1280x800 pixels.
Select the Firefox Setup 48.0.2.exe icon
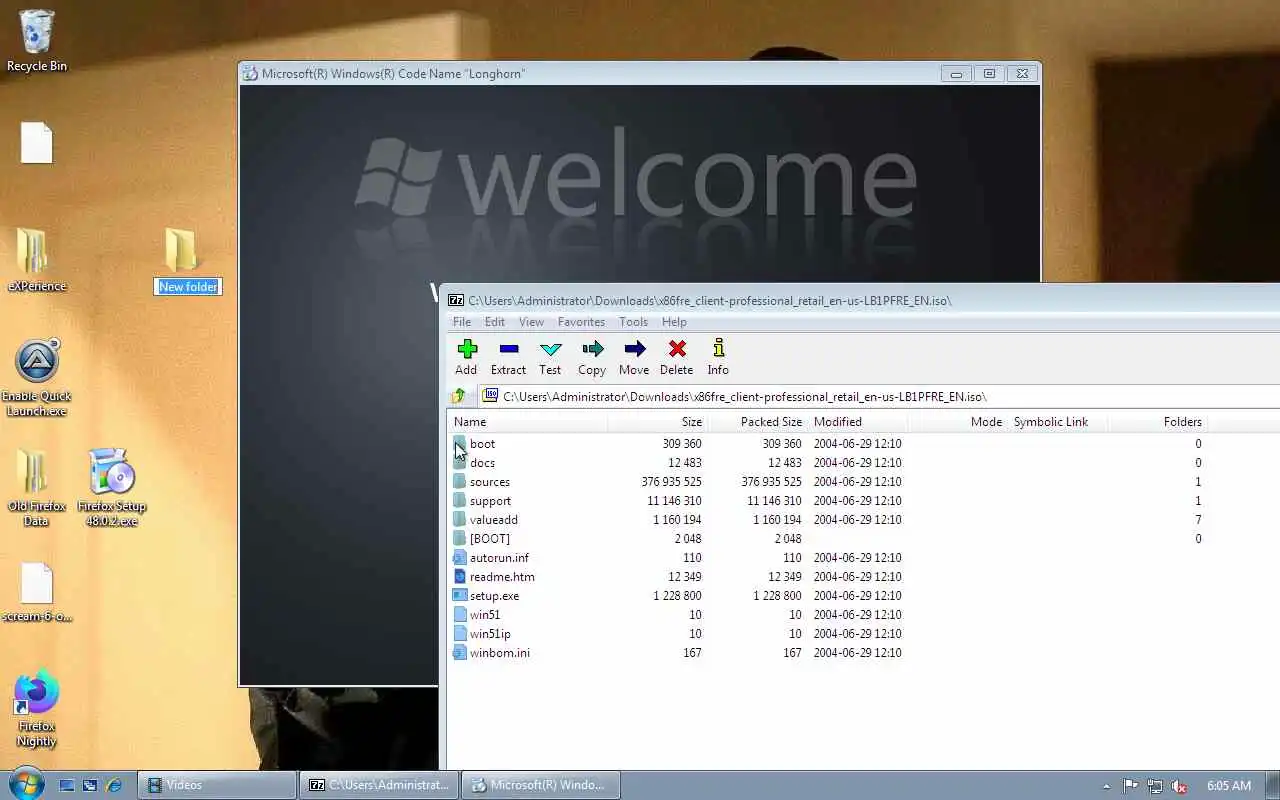pyautogui.click(x=111, y=488)
